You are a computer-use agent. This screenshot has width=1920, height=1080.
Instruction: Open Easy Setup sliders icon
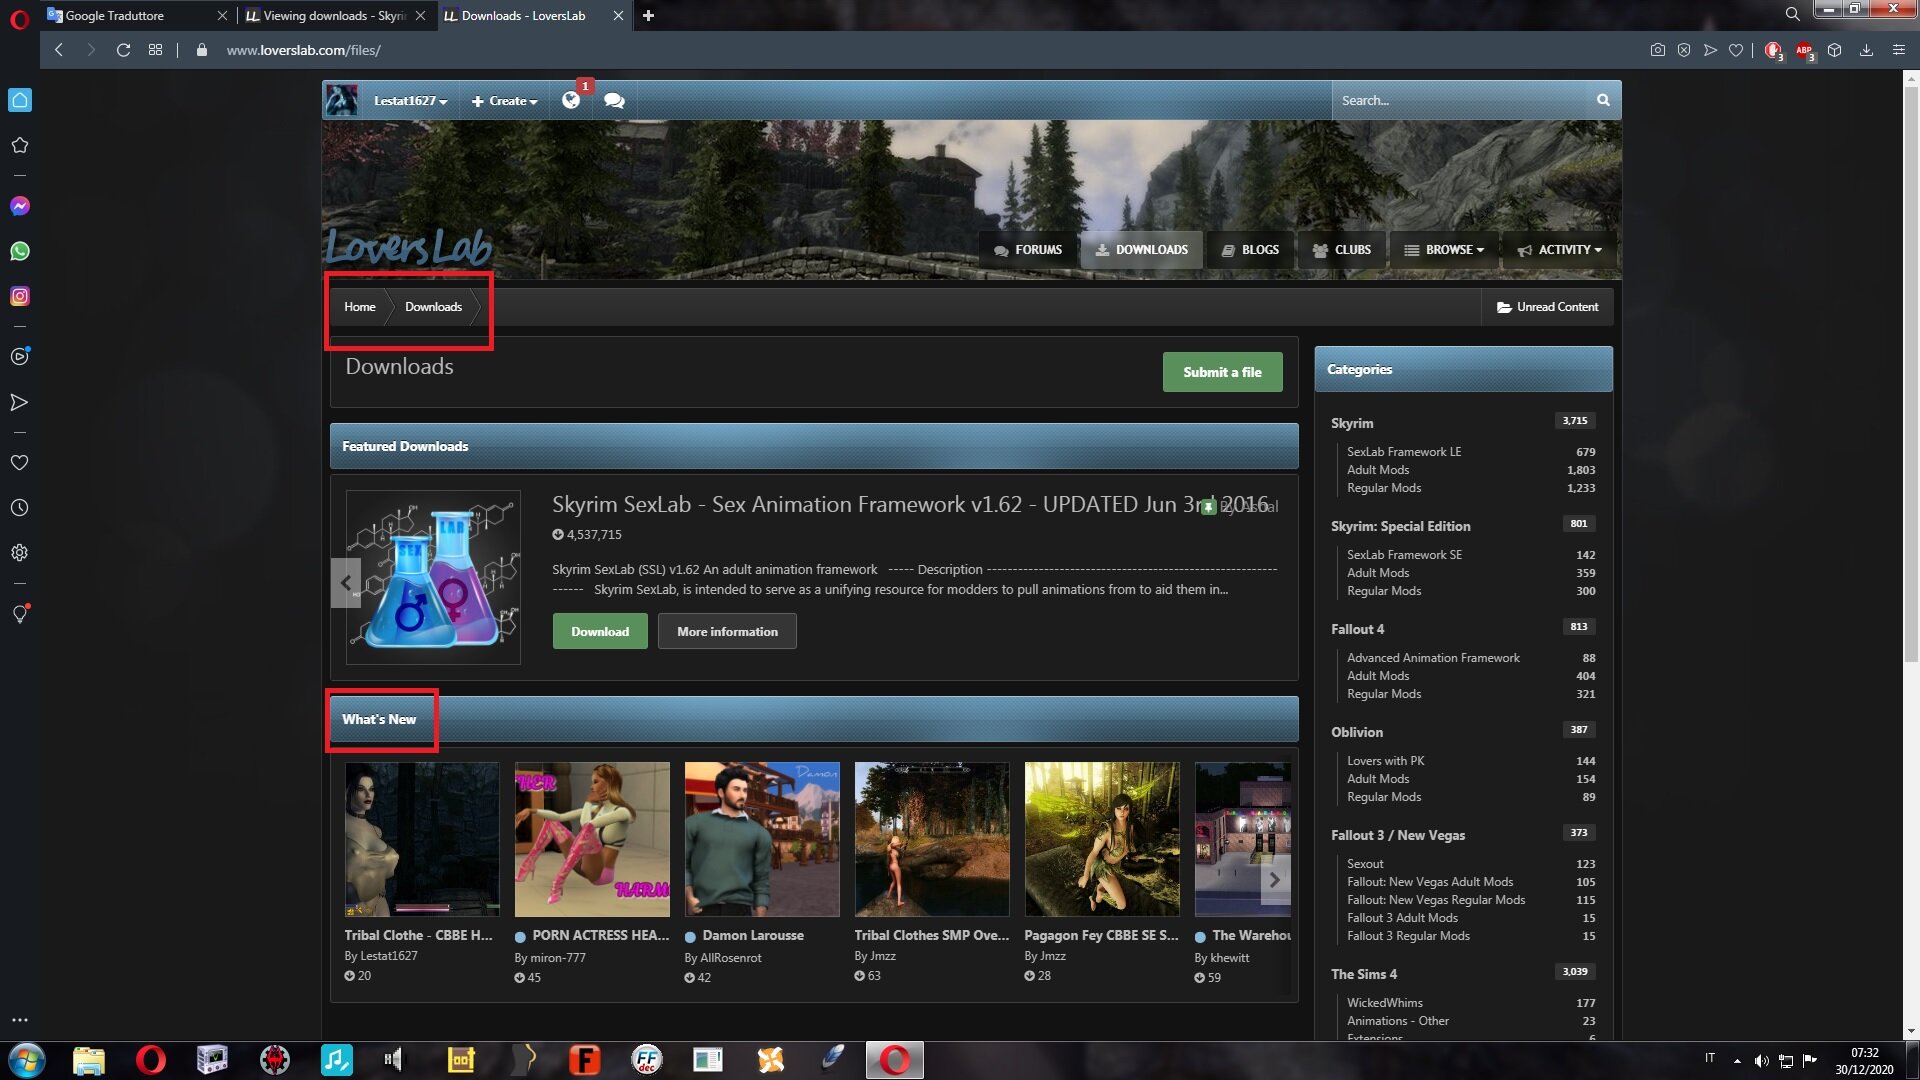(x=1899, y=50)
